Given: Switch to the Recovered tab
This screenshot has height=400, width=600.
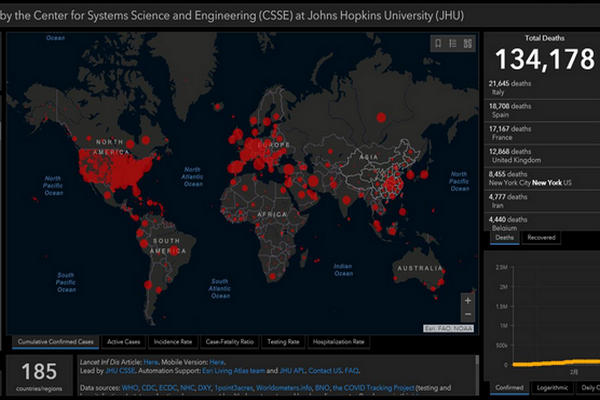Looking at the screenshot, I should pyautogui.click(x=541, y=238).
